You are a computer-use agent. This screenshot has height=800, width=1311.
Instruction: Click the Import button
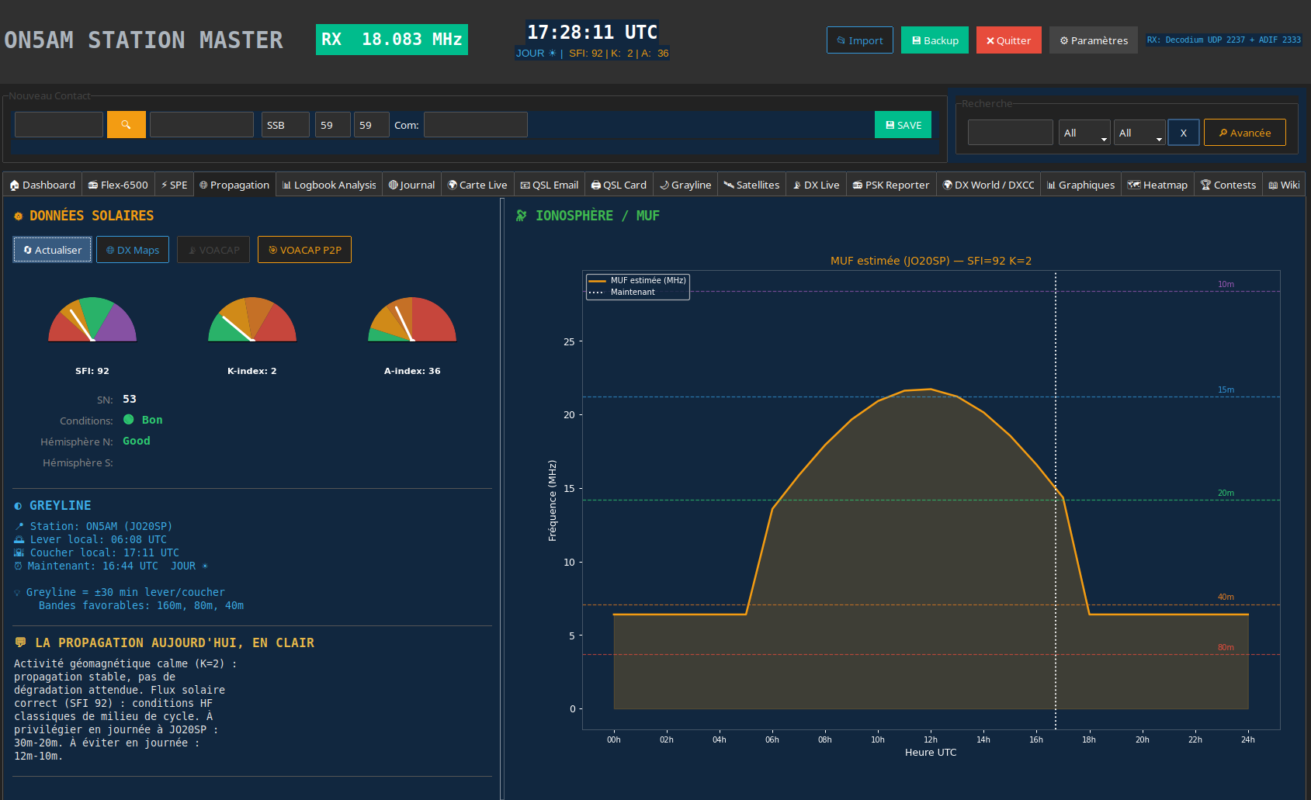860,40
